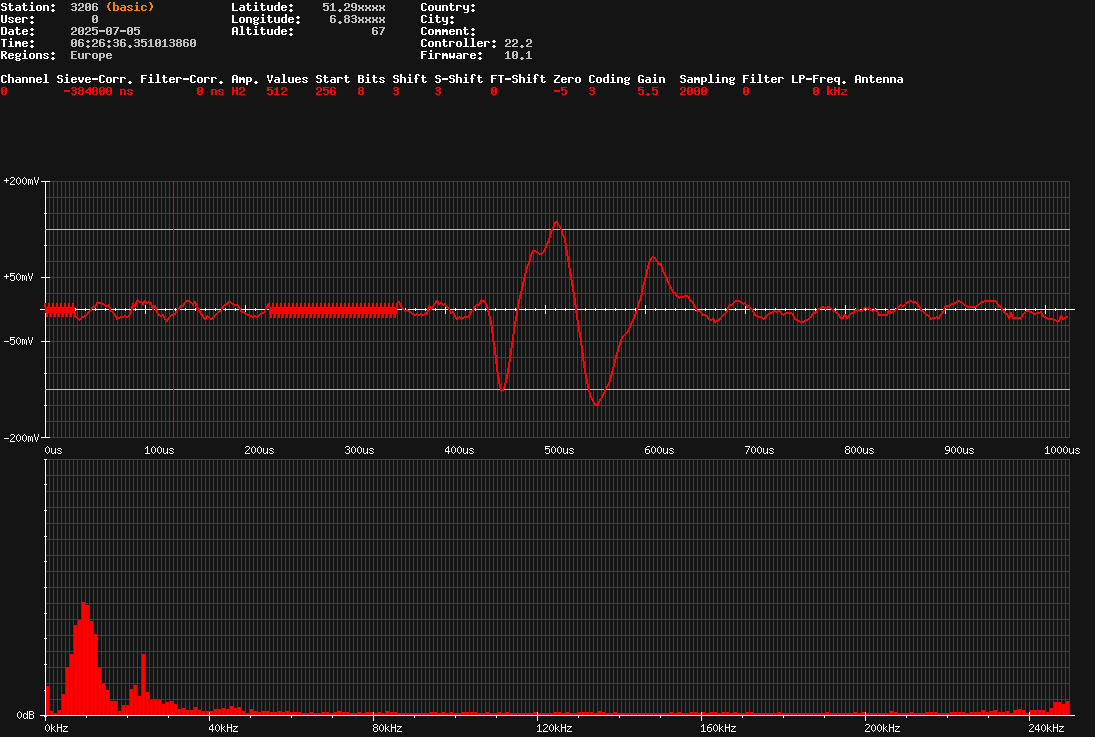1095x737 pixels.
Task: Click the Sampling value 2000
Action: pos(693,91)
